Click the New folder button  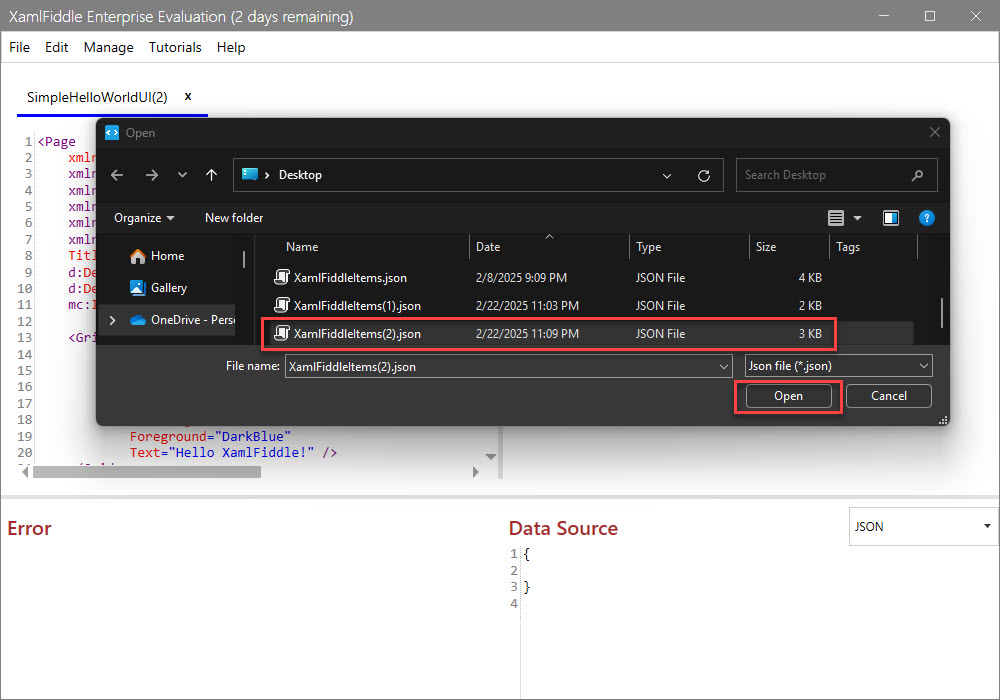[x=234, y=218]
